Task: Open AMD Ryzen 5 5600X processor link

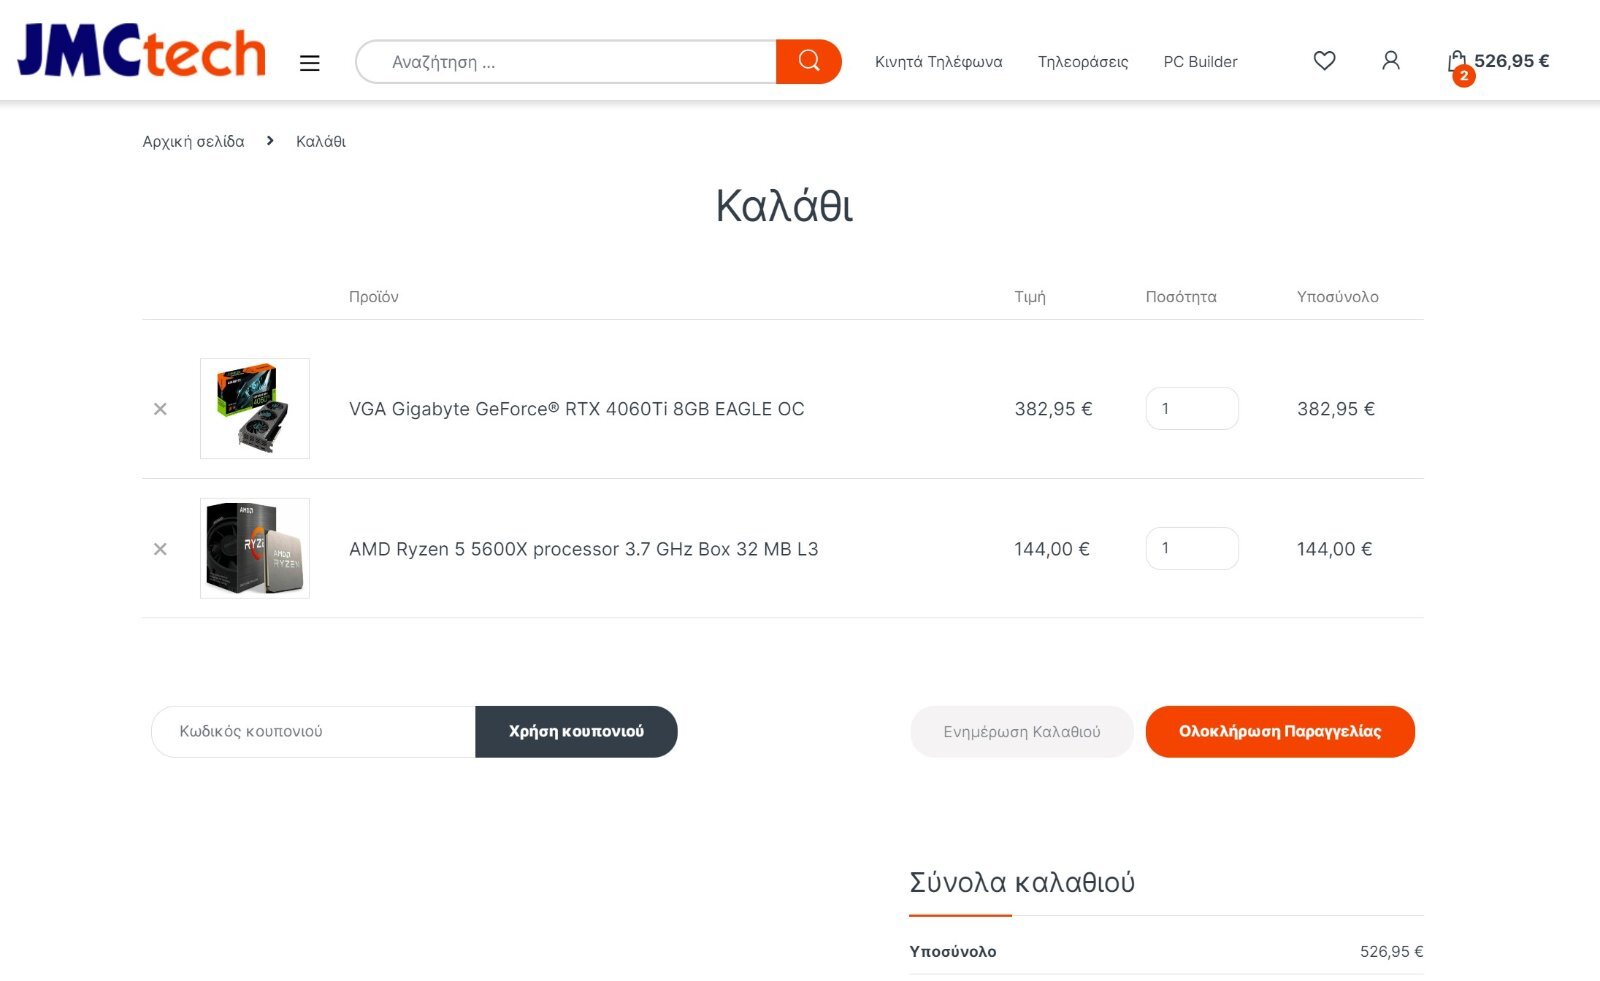Action: pos(583,549)
